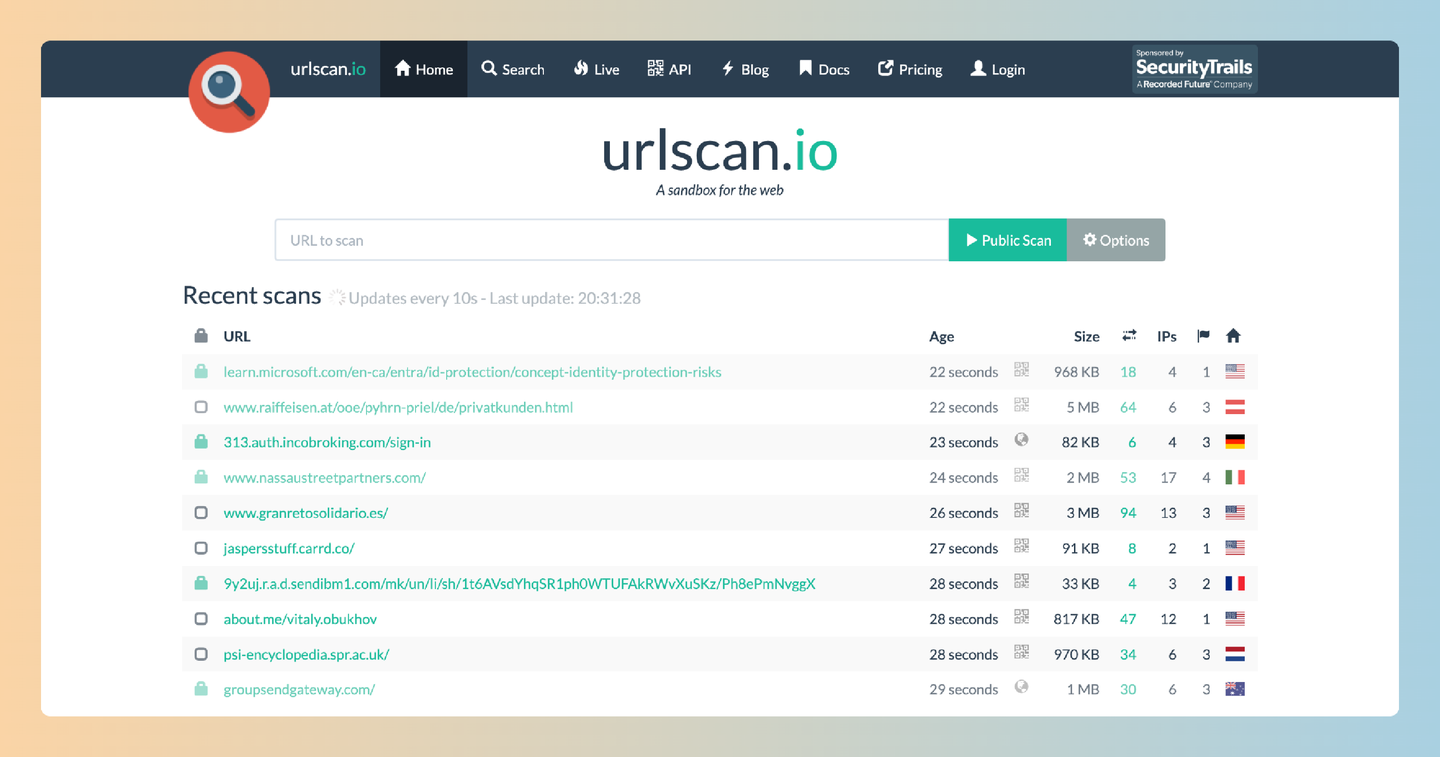Check the box next to www.granretosolidario.es
The width and height of the screenshot is (1440, 757).
click(200, 512)
